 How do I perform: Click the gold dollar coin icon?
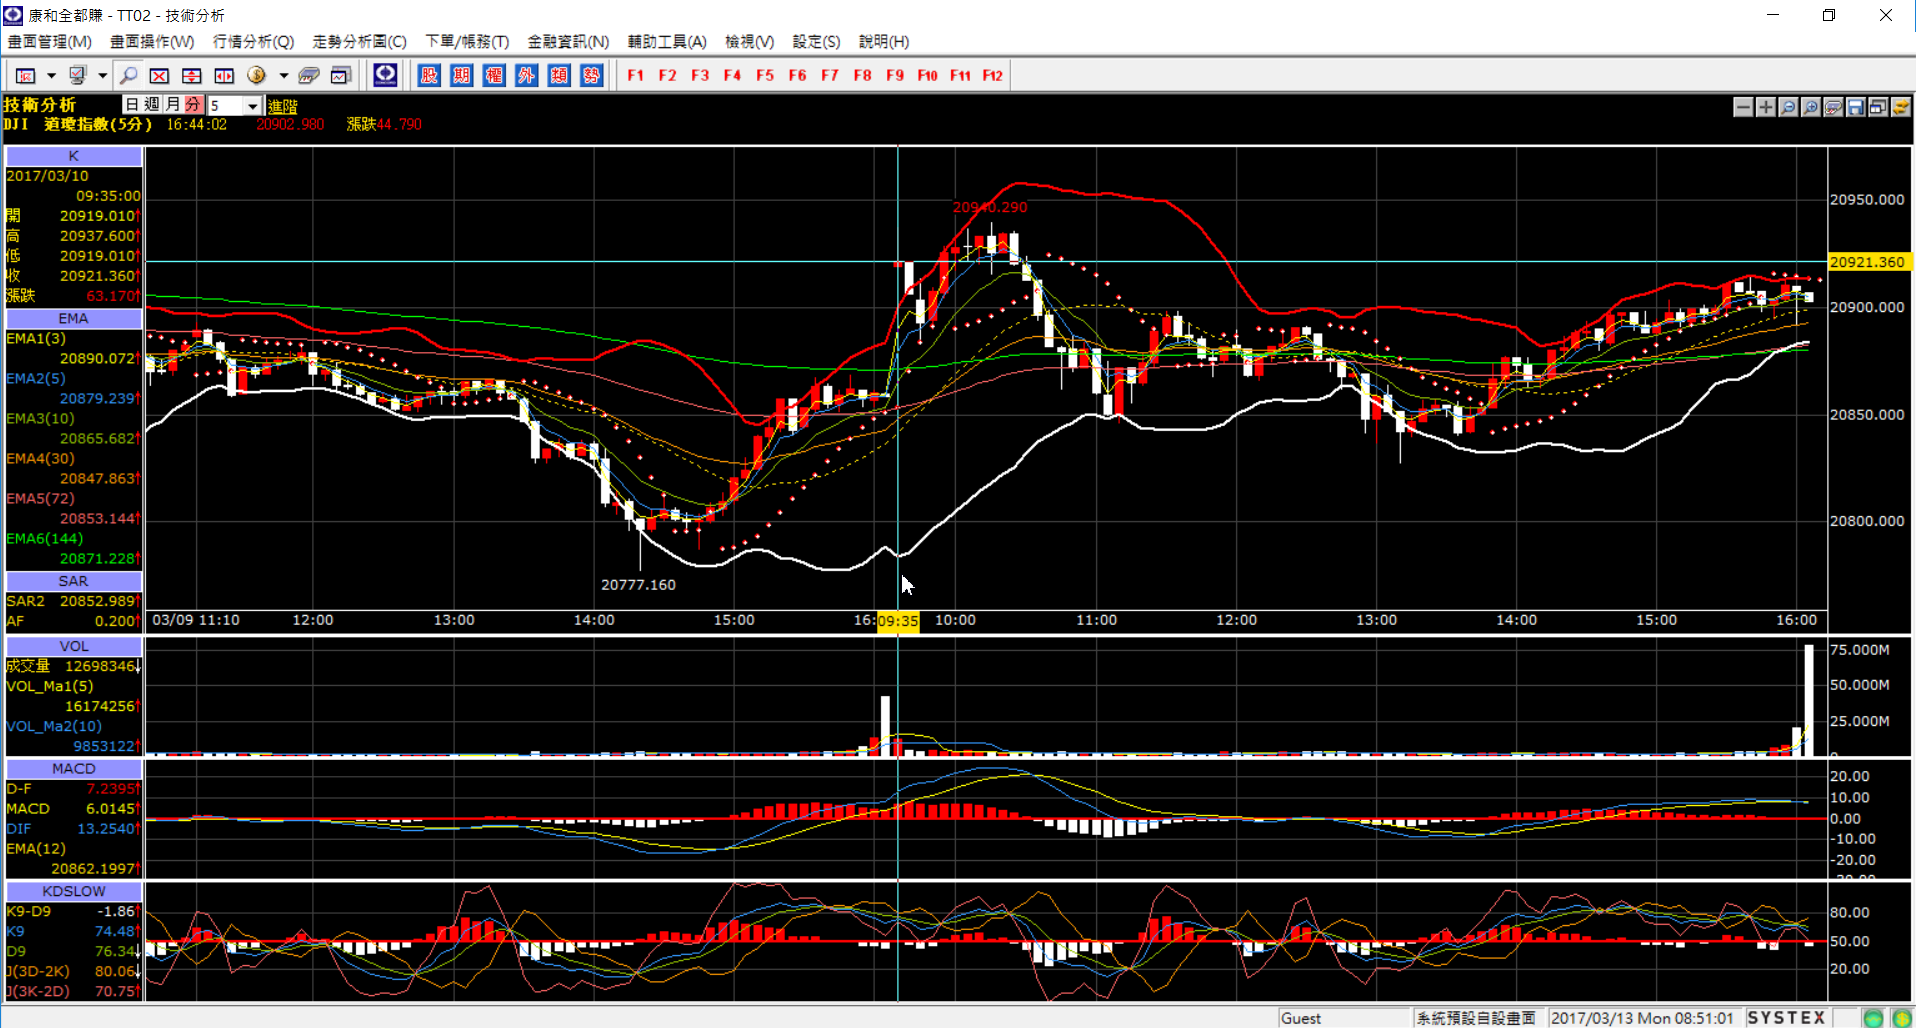pos(257,75)
